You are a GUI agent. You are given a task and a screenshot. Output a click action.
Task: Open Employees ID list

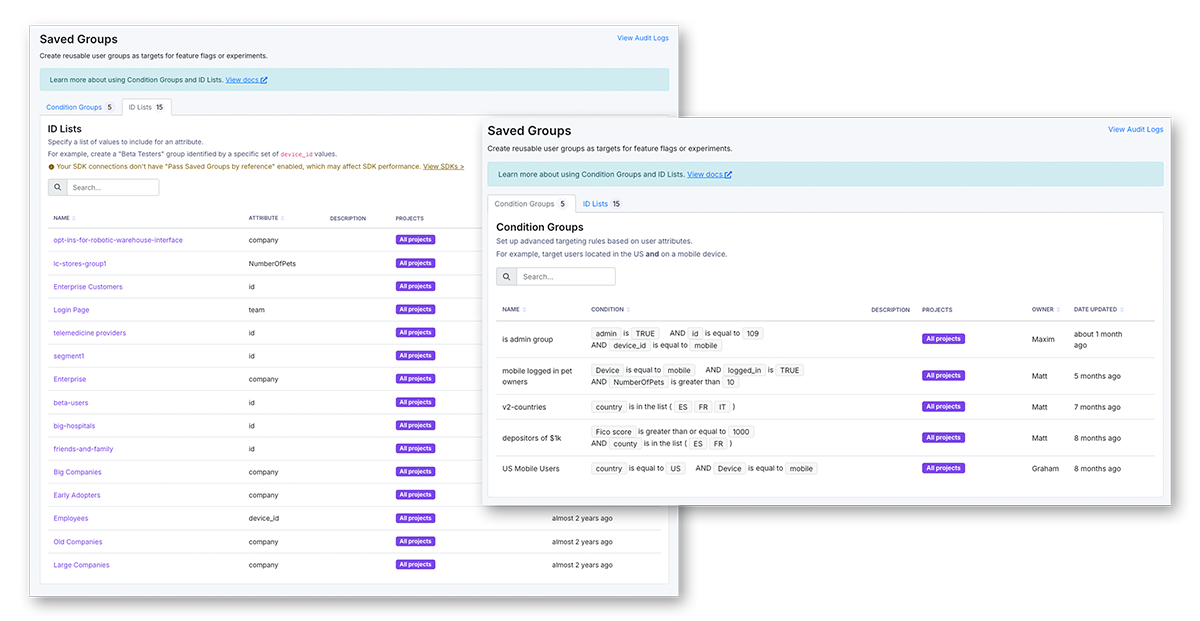(x=71, y=518)
